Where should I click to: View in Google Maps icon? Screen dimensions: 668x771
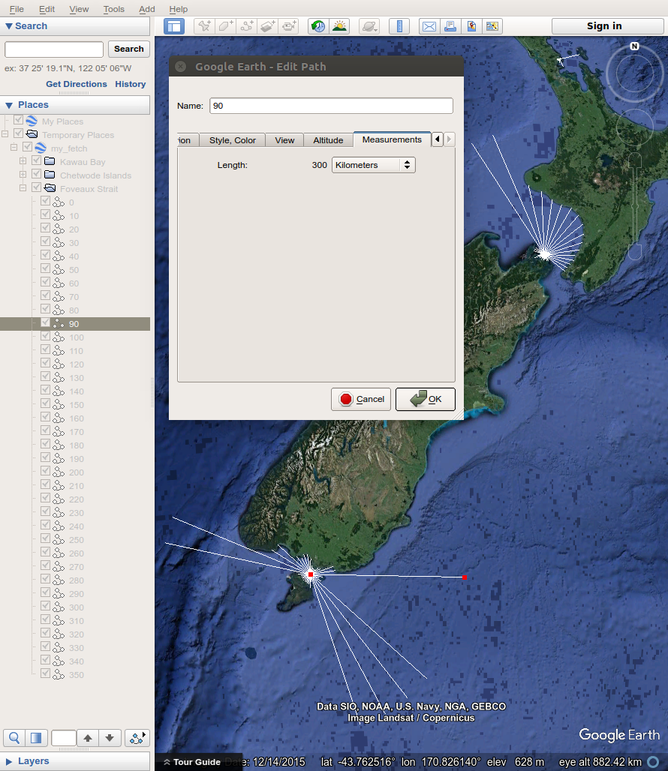click(492, 26)
